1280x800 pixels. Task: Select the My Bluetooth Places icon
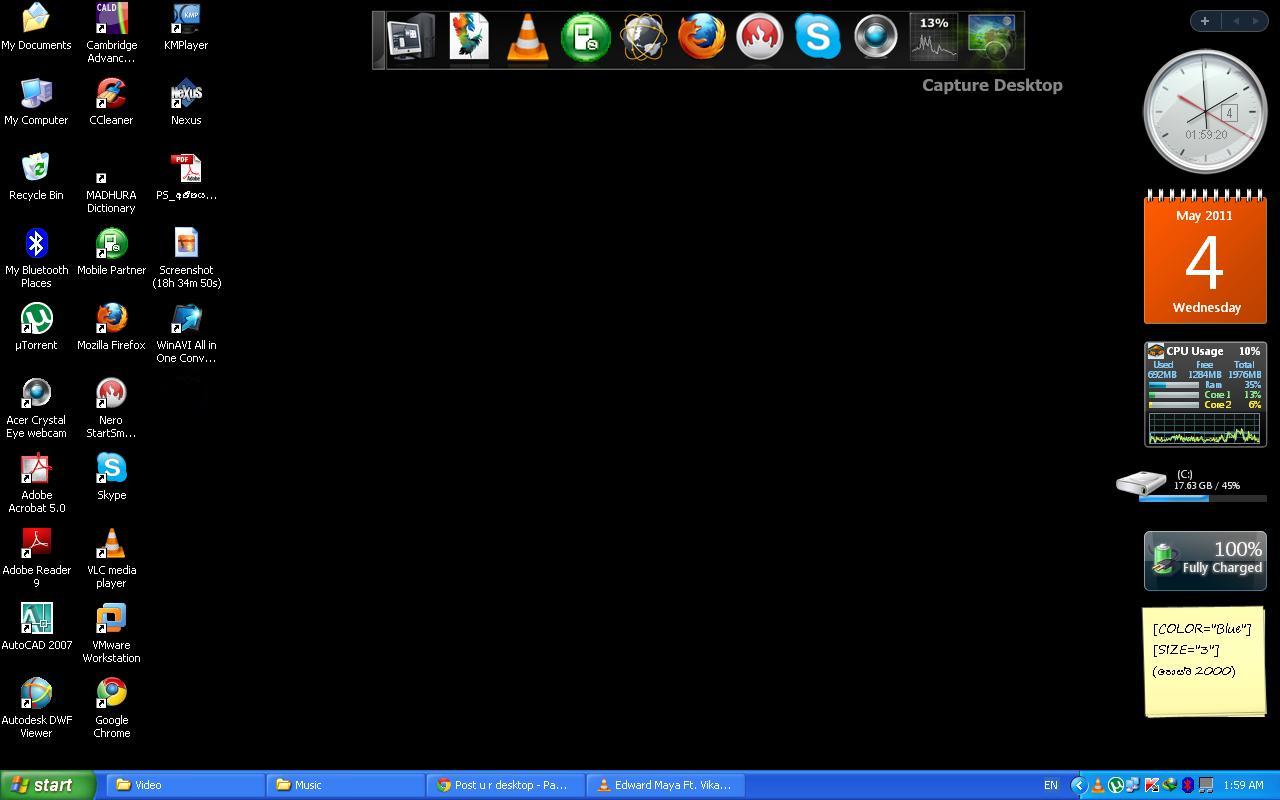(x=36, y=258)
